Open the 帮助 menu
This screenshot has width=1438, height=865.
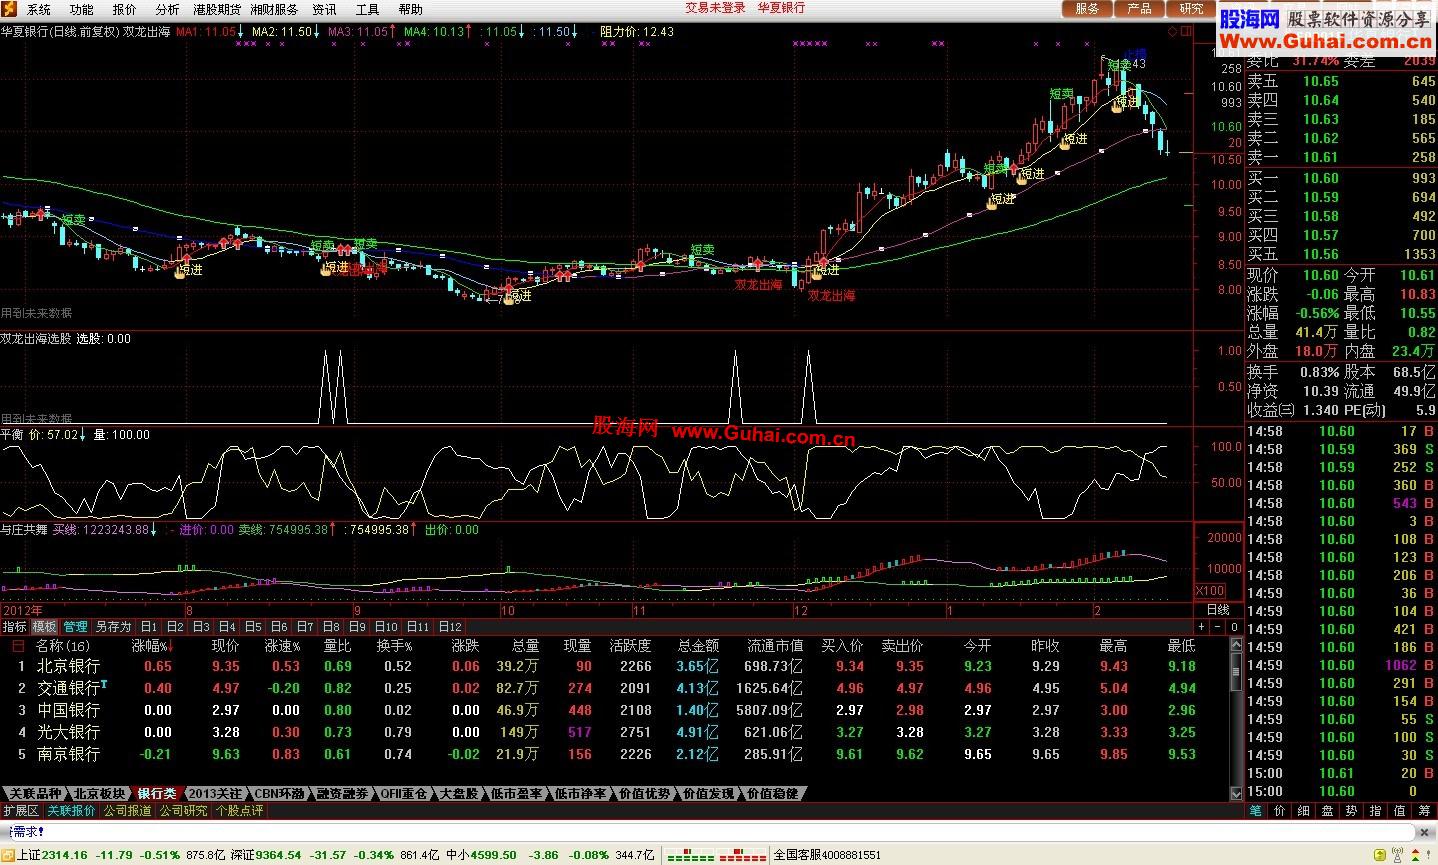click(410, 9)
